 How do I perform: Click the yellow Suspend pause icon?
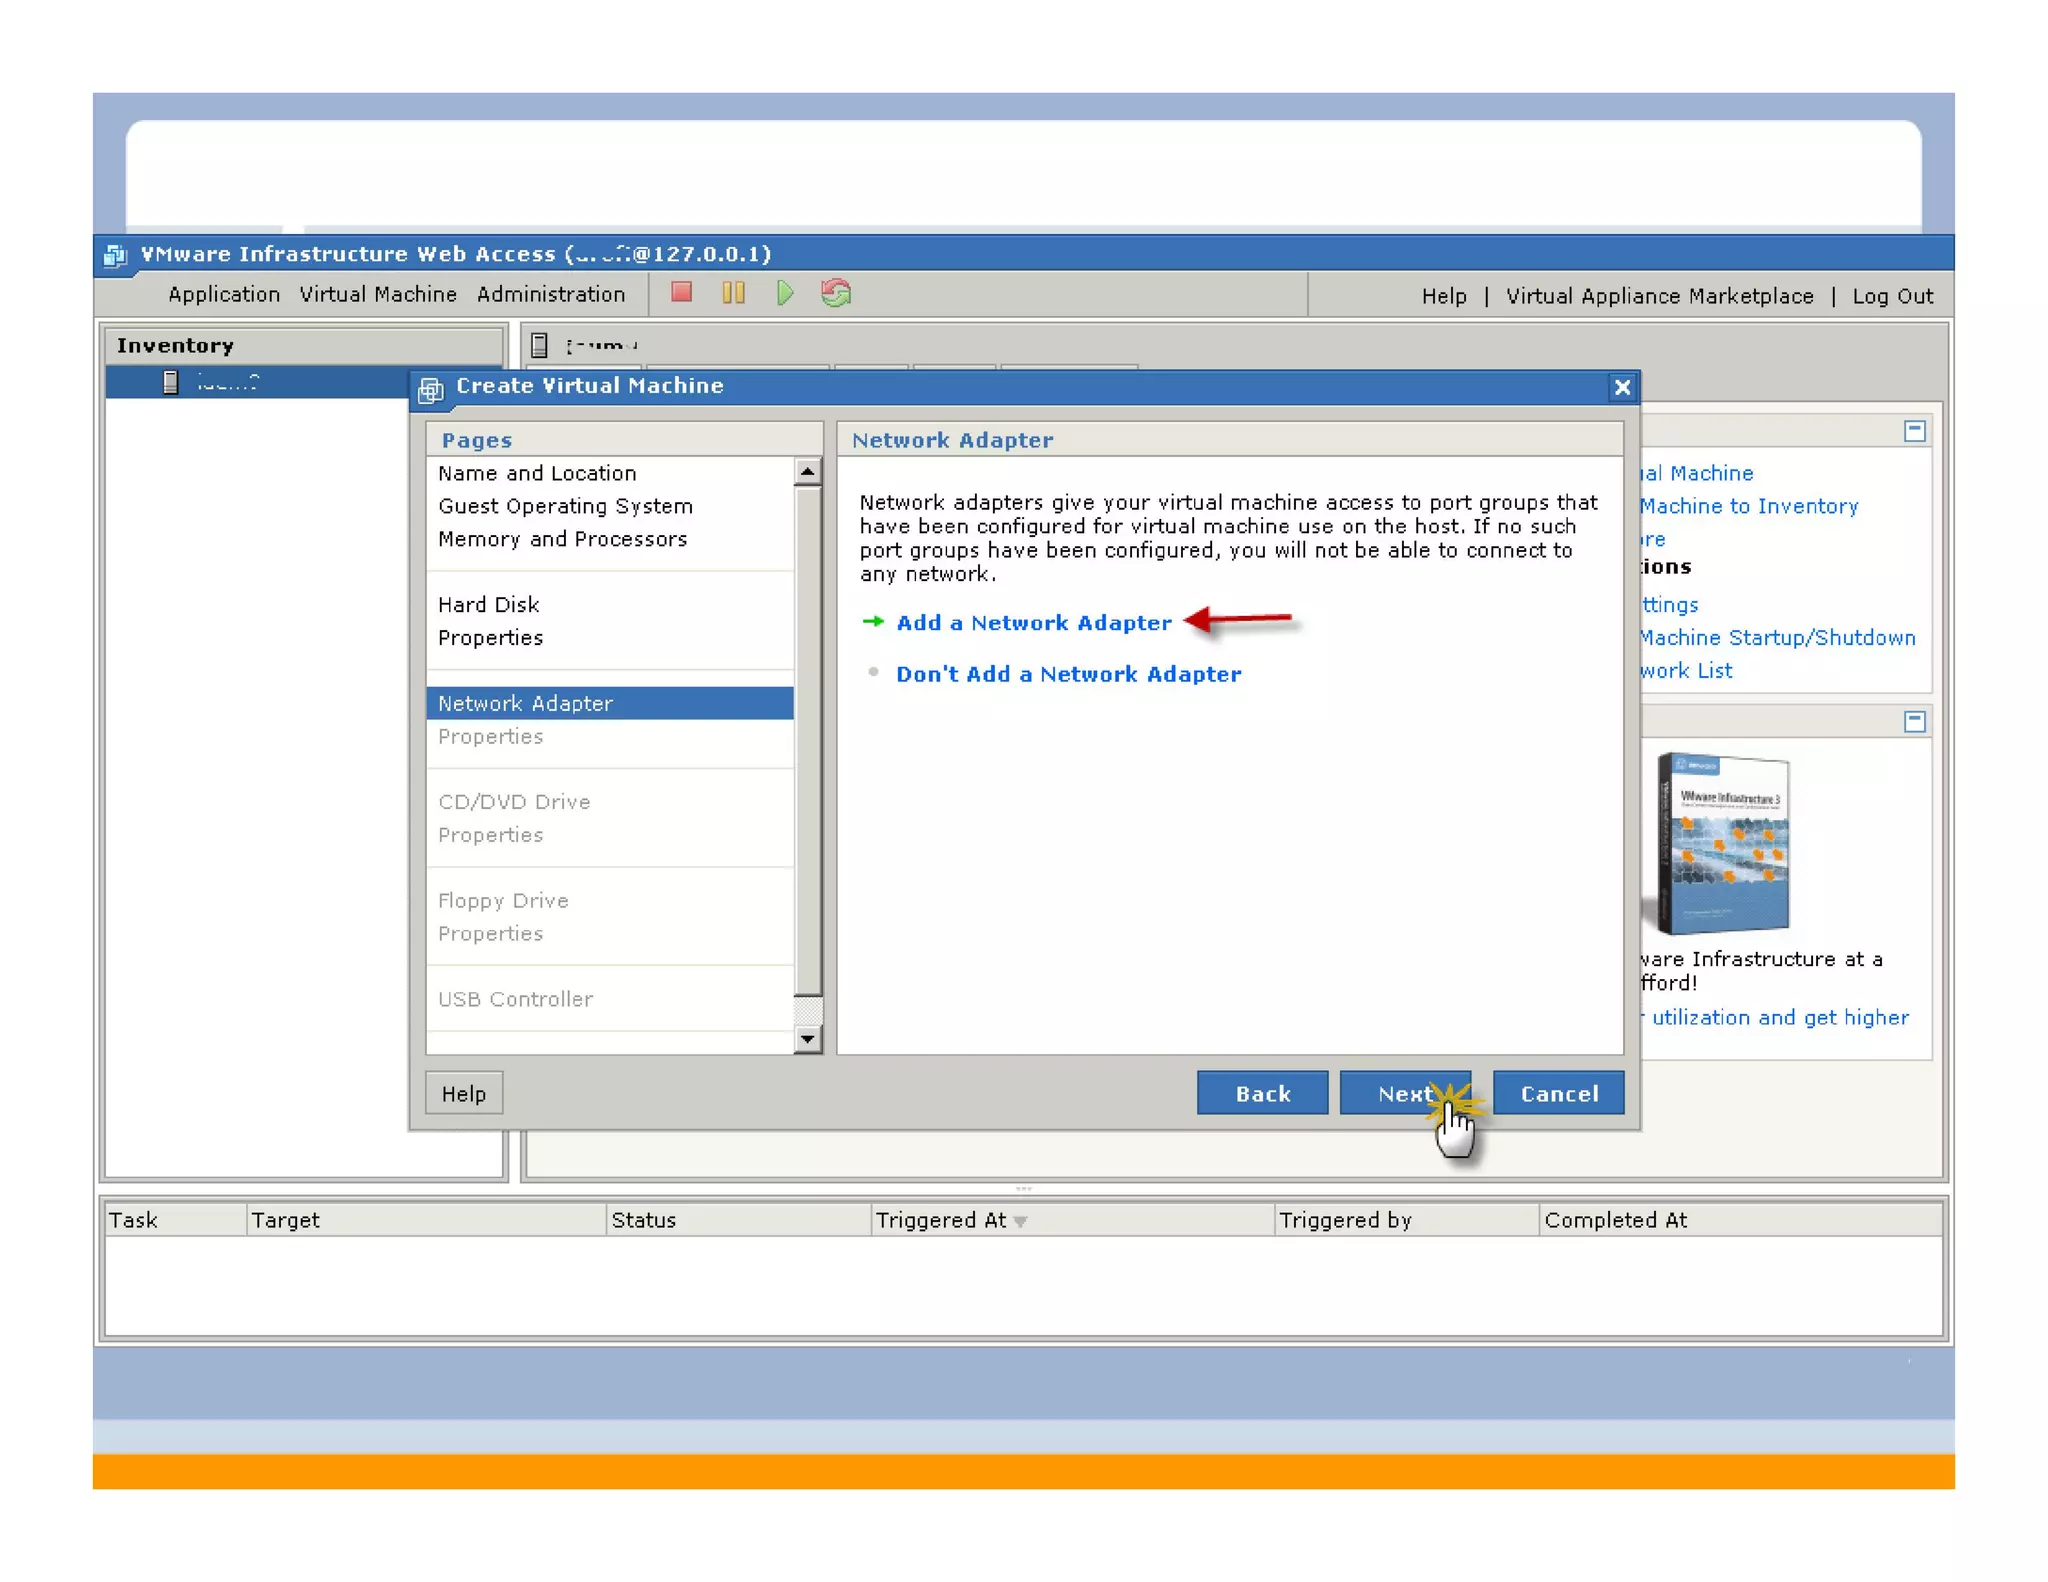click(x=733, y=293)
